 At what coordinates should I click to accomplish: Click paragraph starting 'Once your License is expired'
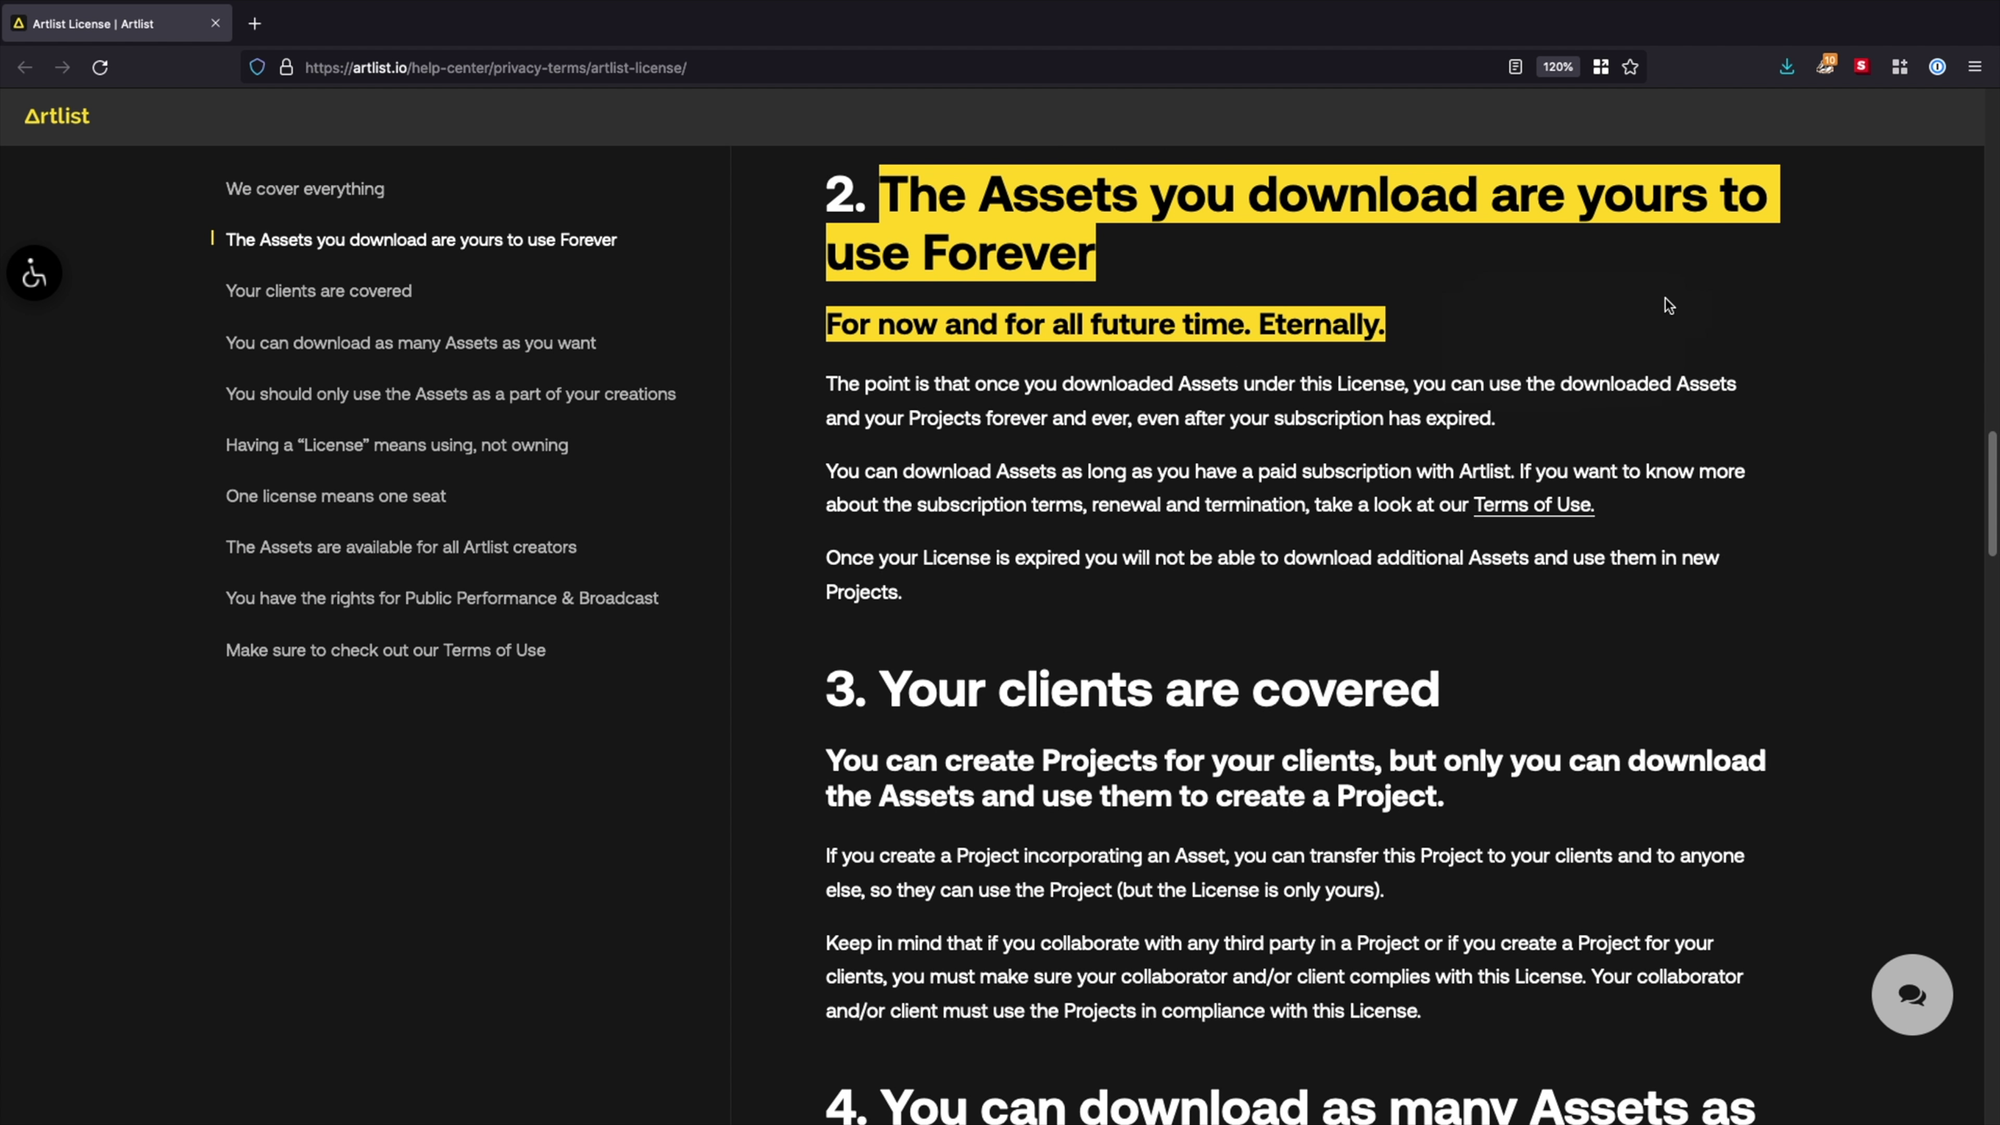tap(1272, 575)
